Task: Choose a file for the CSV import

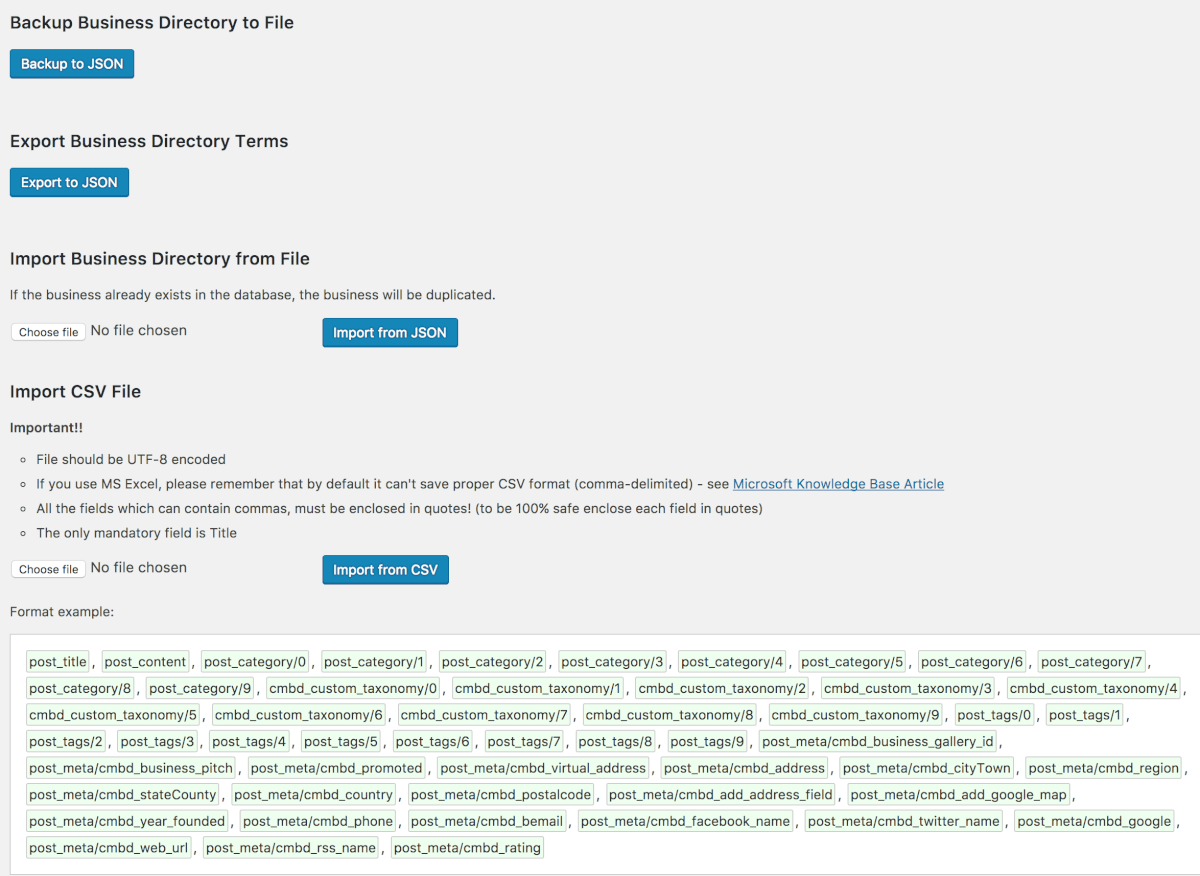Action: pos(48,569)
